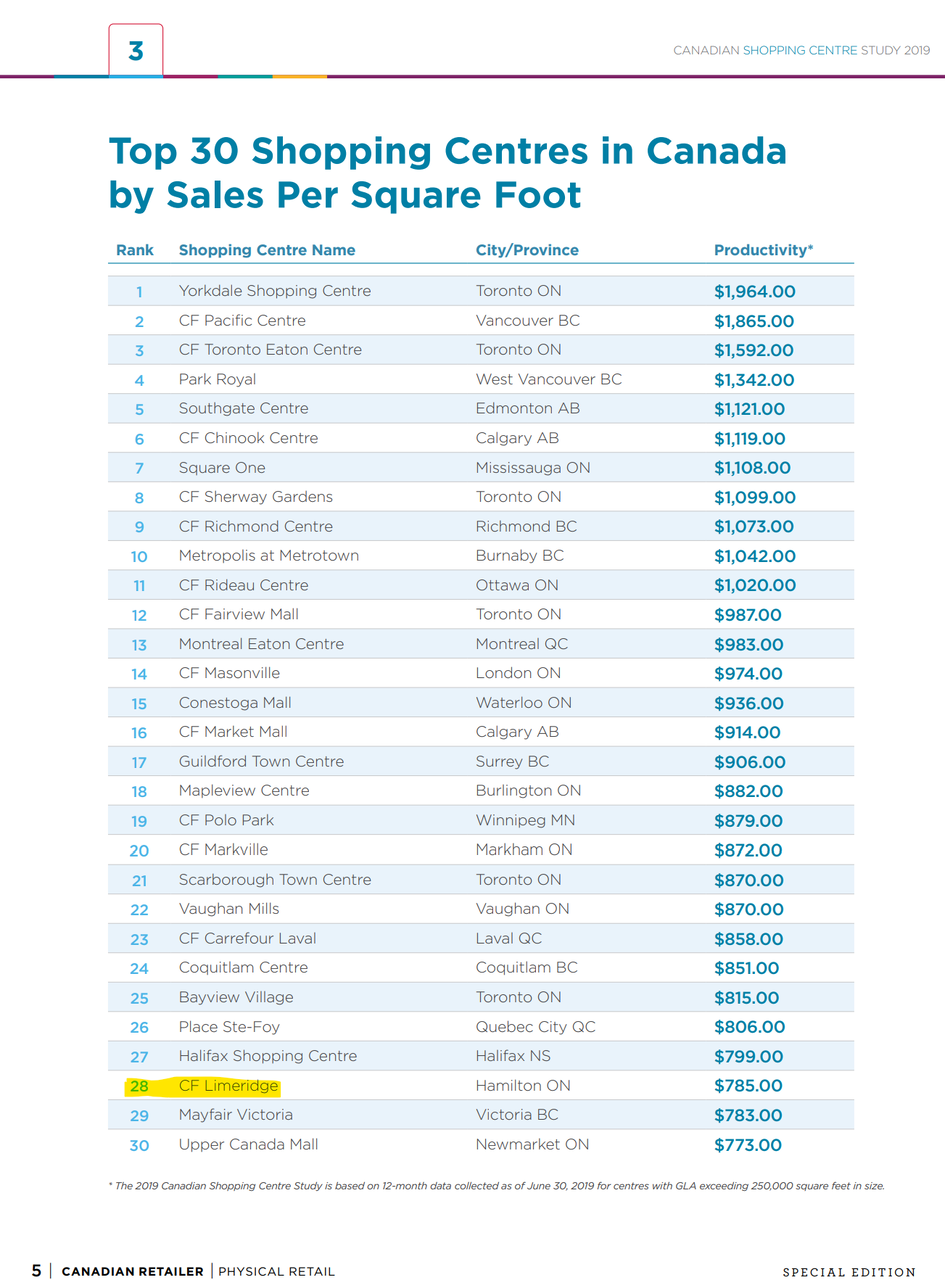The width and height of the screenshot is (945, 1280).
Task: Click the Rank column header
Action: [135, 250]
